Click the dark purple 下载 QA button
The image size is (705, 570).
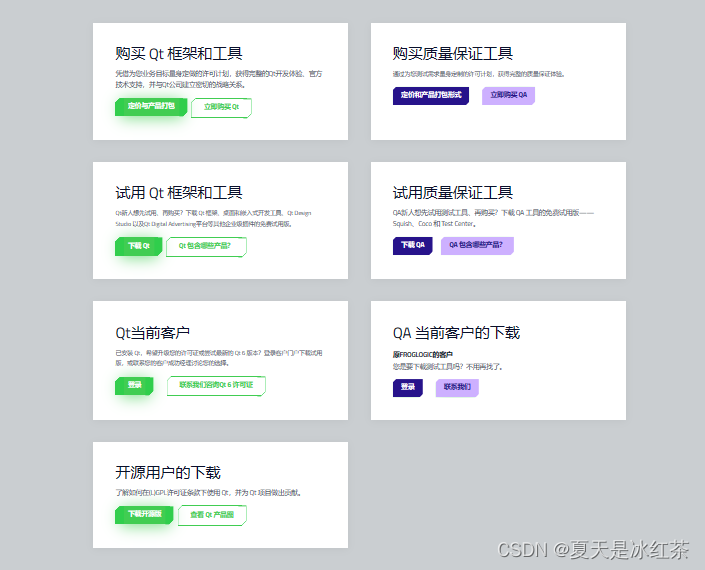click(413, 245)
